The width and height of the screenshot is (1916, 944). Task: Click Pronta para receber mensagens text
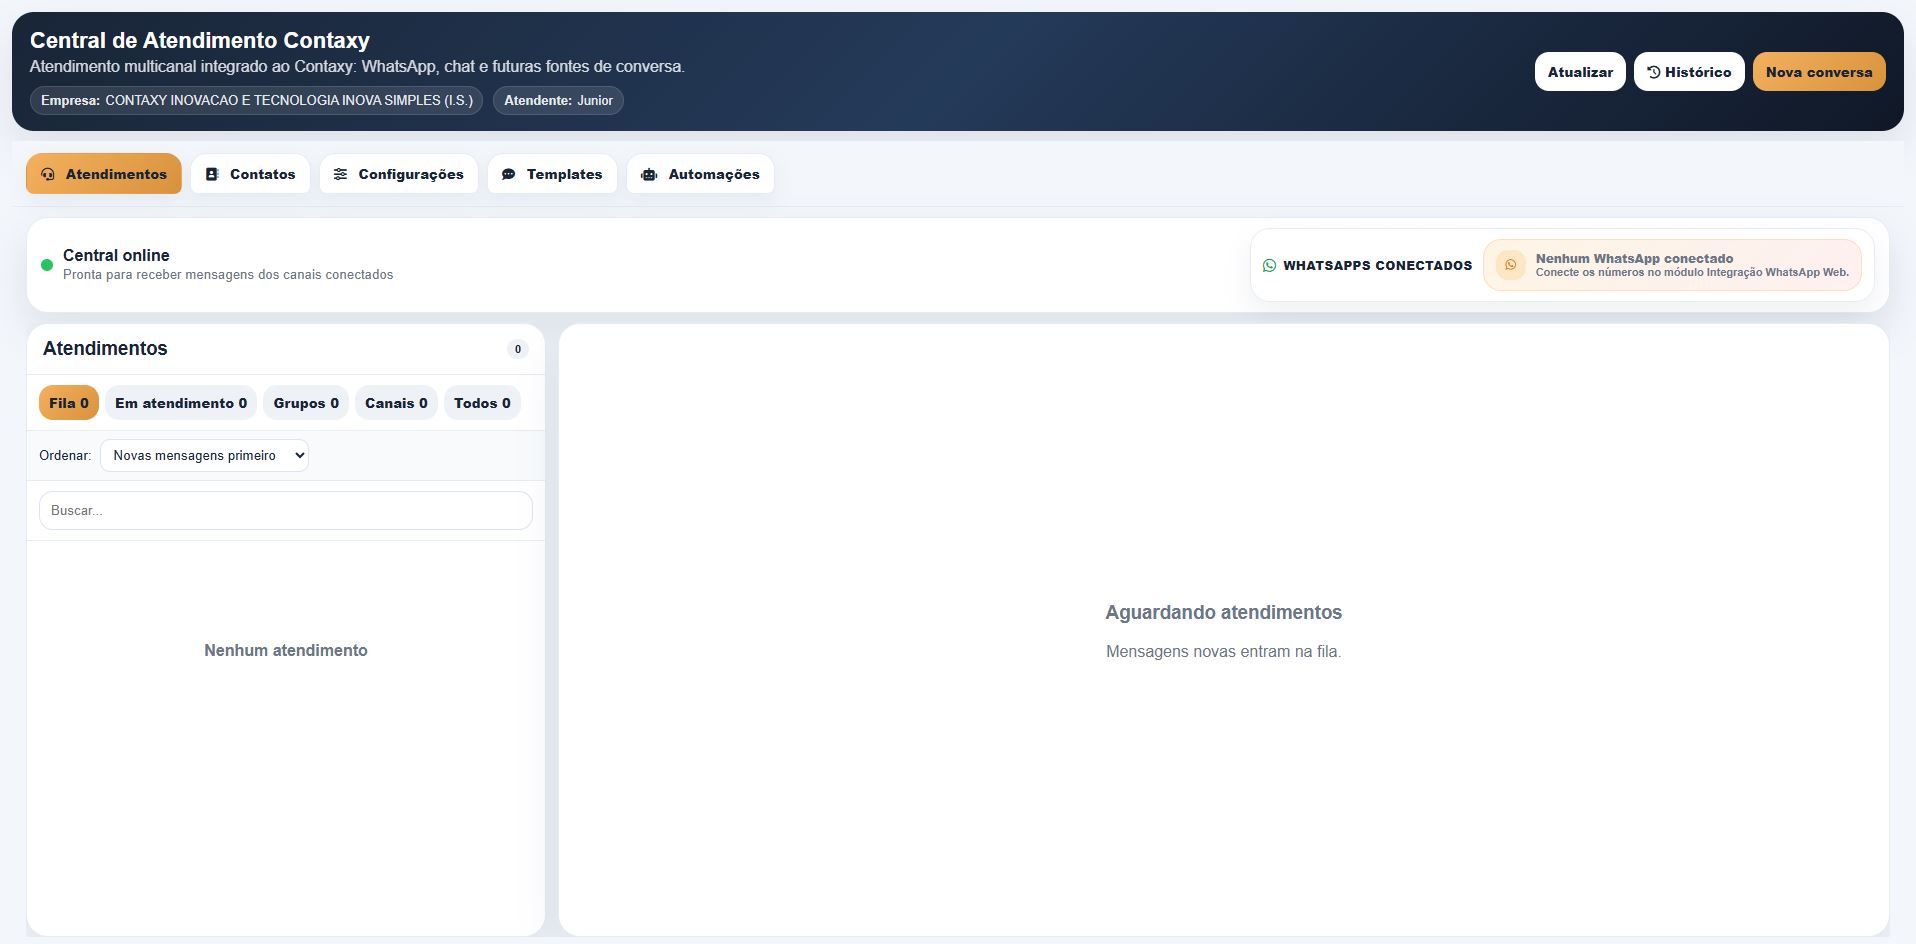pos(228,274)
